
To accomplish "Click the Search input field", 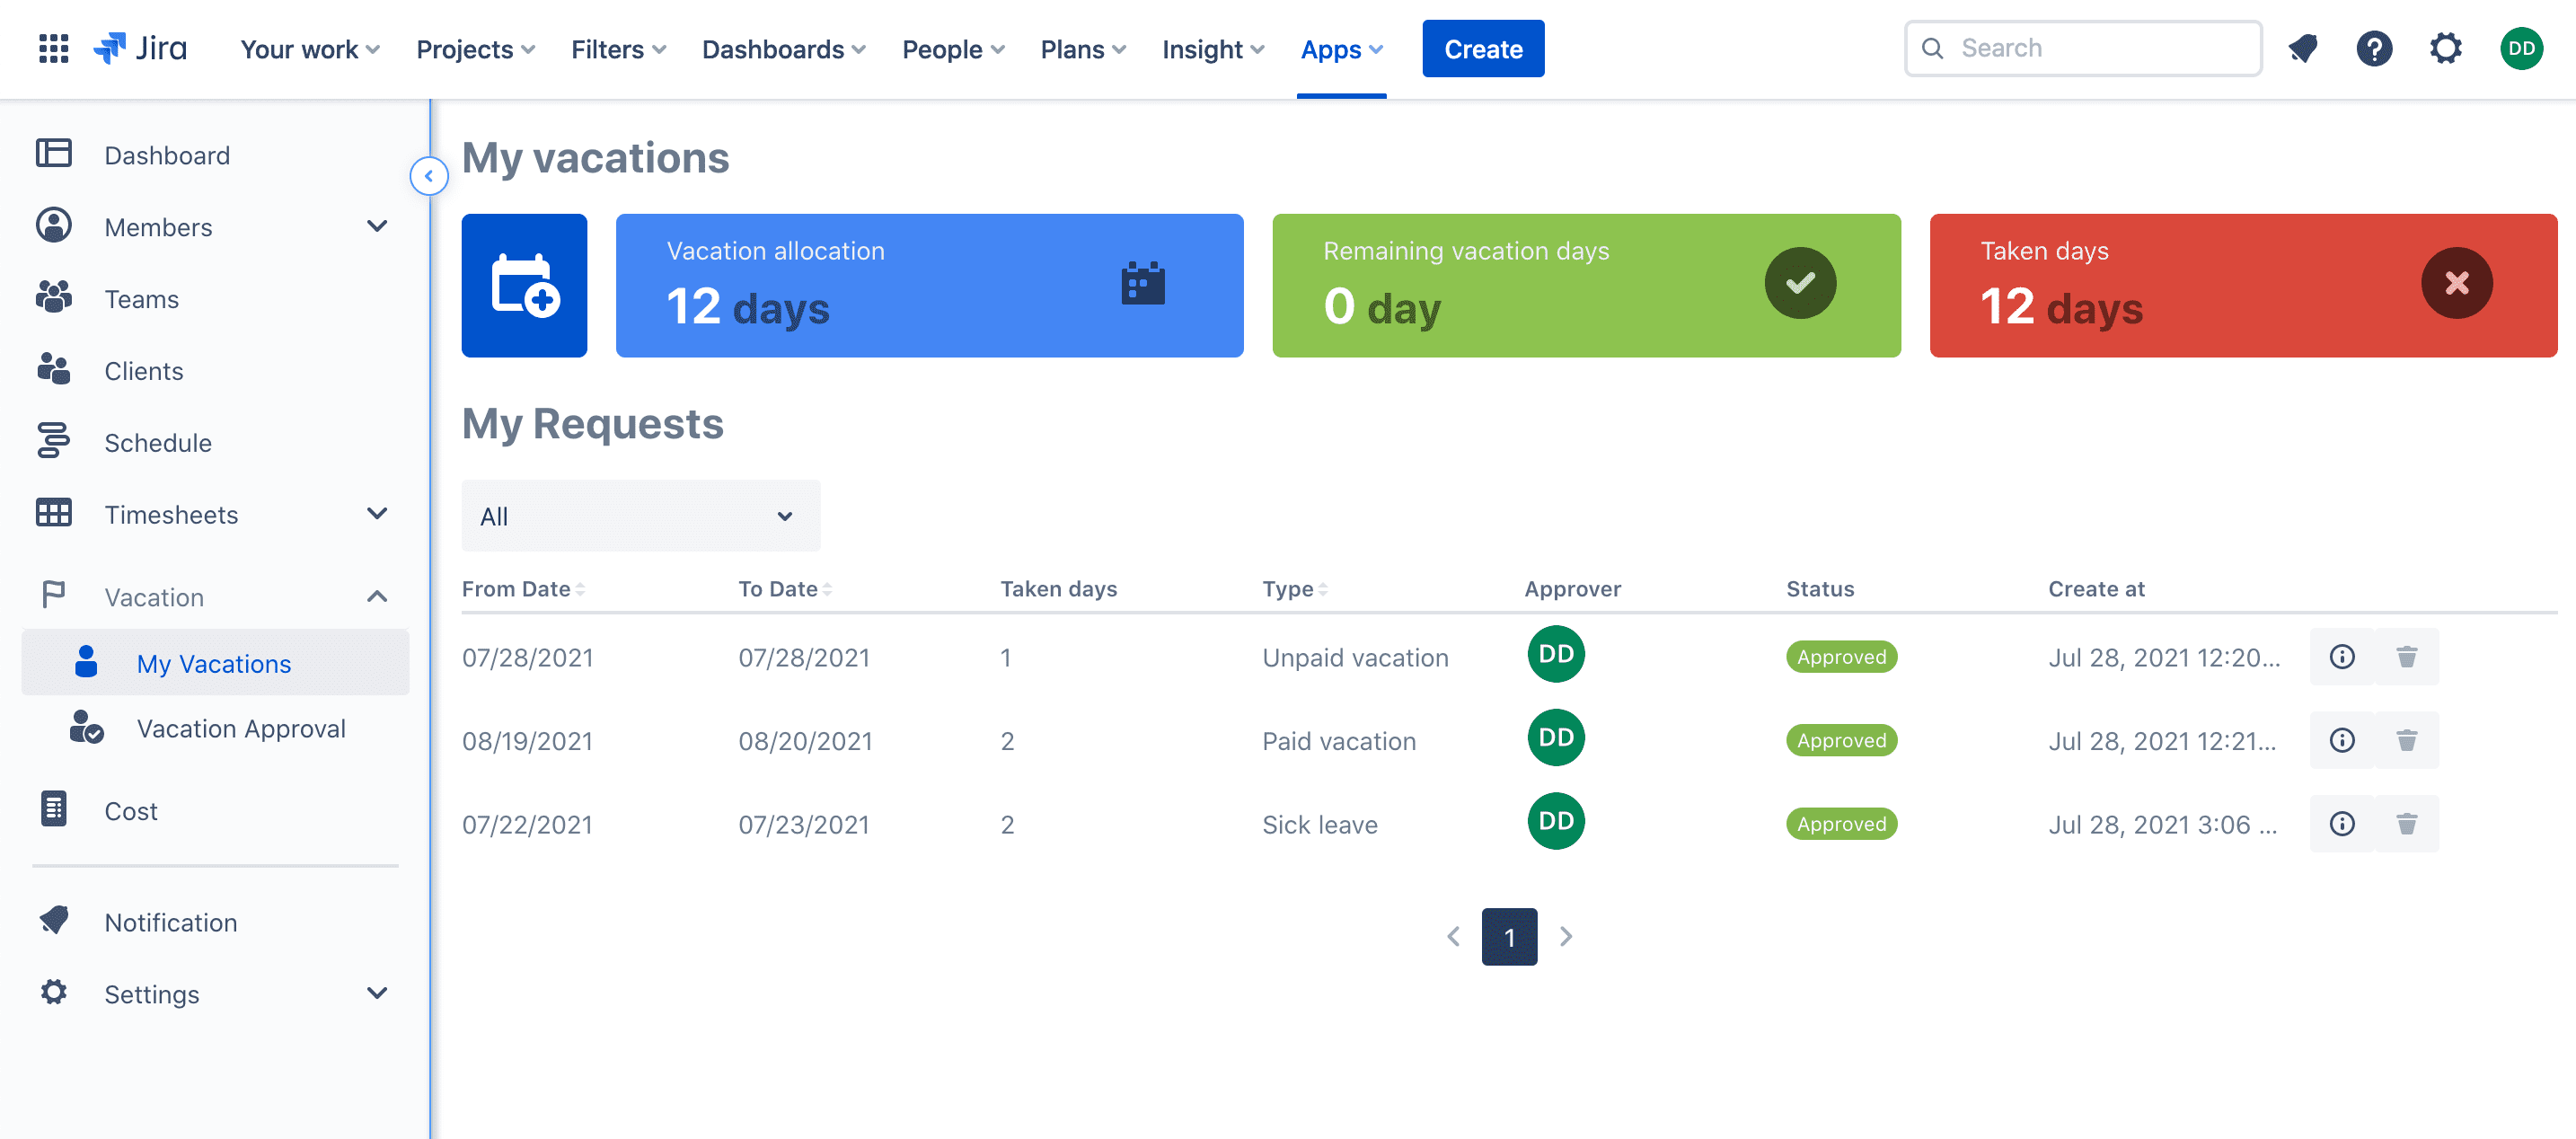I will click(x=2082, y=48).
